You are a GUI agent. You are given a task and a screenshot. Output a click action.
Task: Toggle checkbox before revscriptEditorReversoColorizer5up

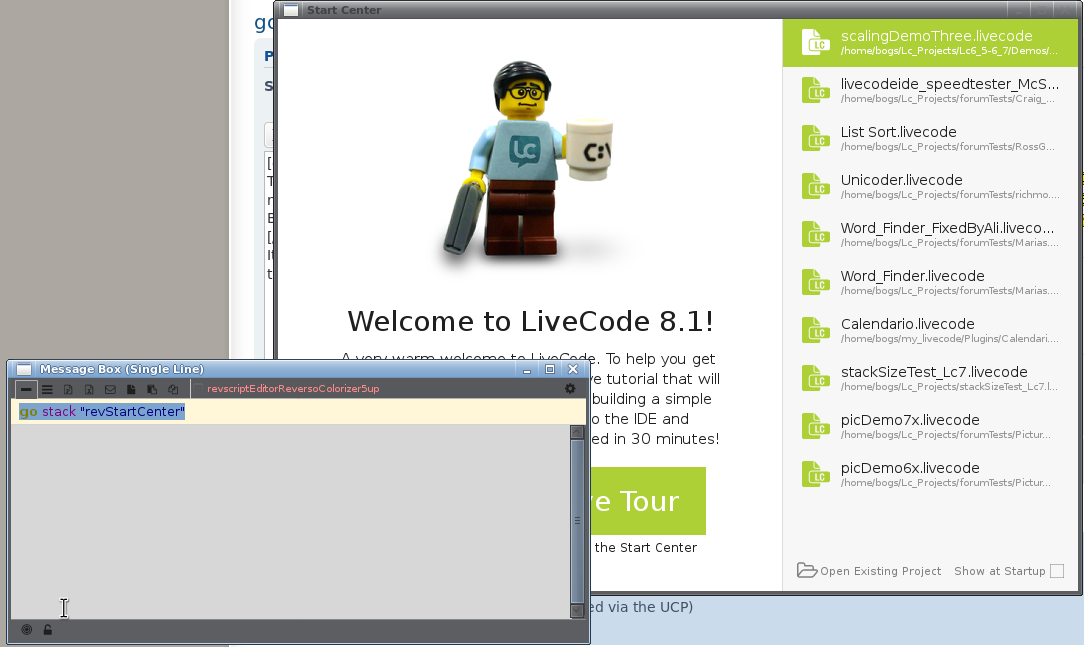pyautogui.click(x=198, y=388)
